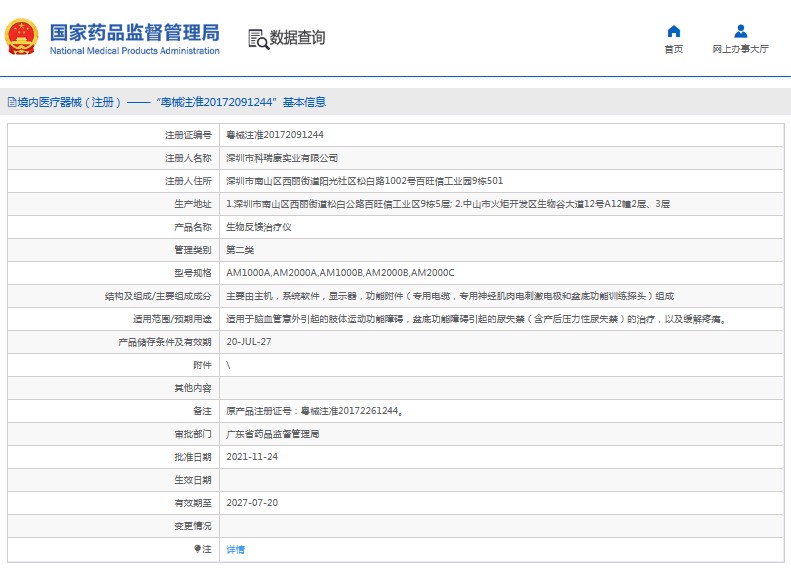Image resolution: width=791 pixels, height=568 pixels.
Task: Click 数据查询 heading text
Action: pyautogui.click(x=297, y=37)
